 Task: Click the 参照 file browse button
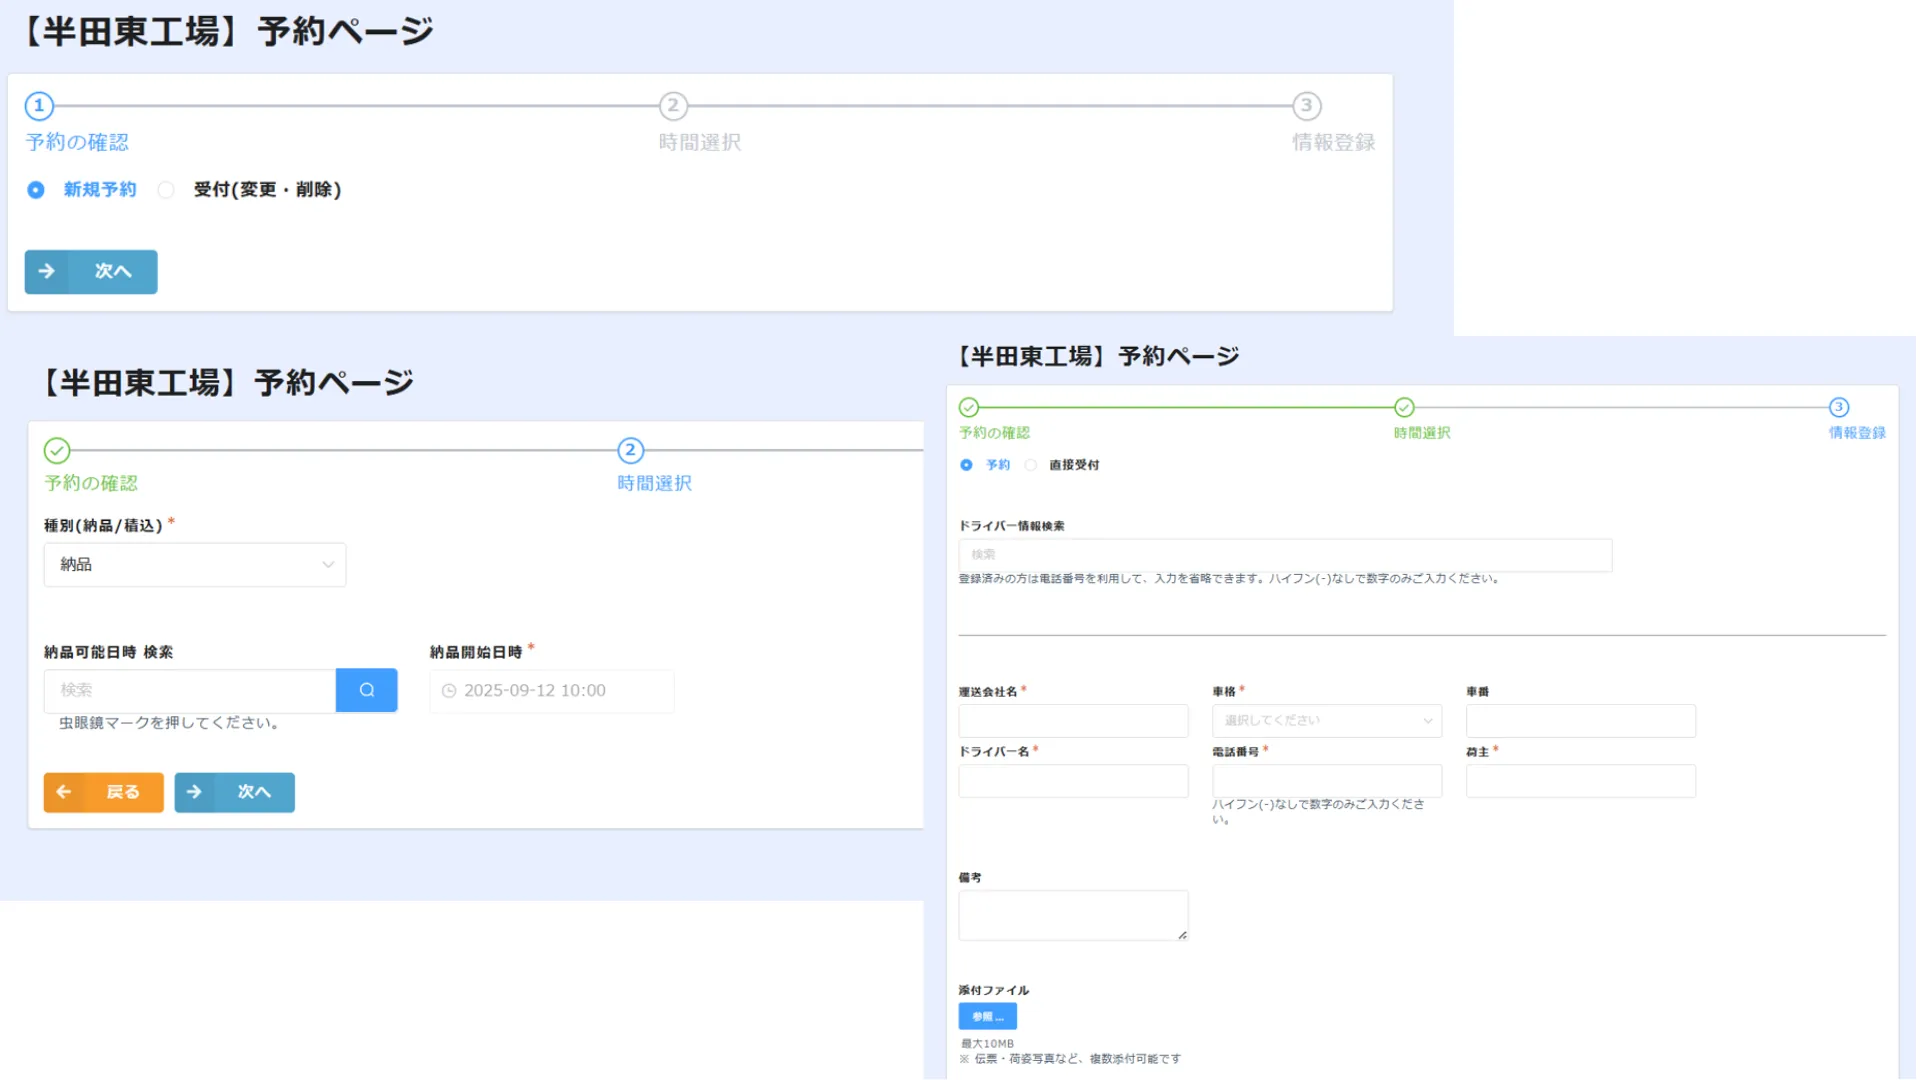[x=987, y=1016]
